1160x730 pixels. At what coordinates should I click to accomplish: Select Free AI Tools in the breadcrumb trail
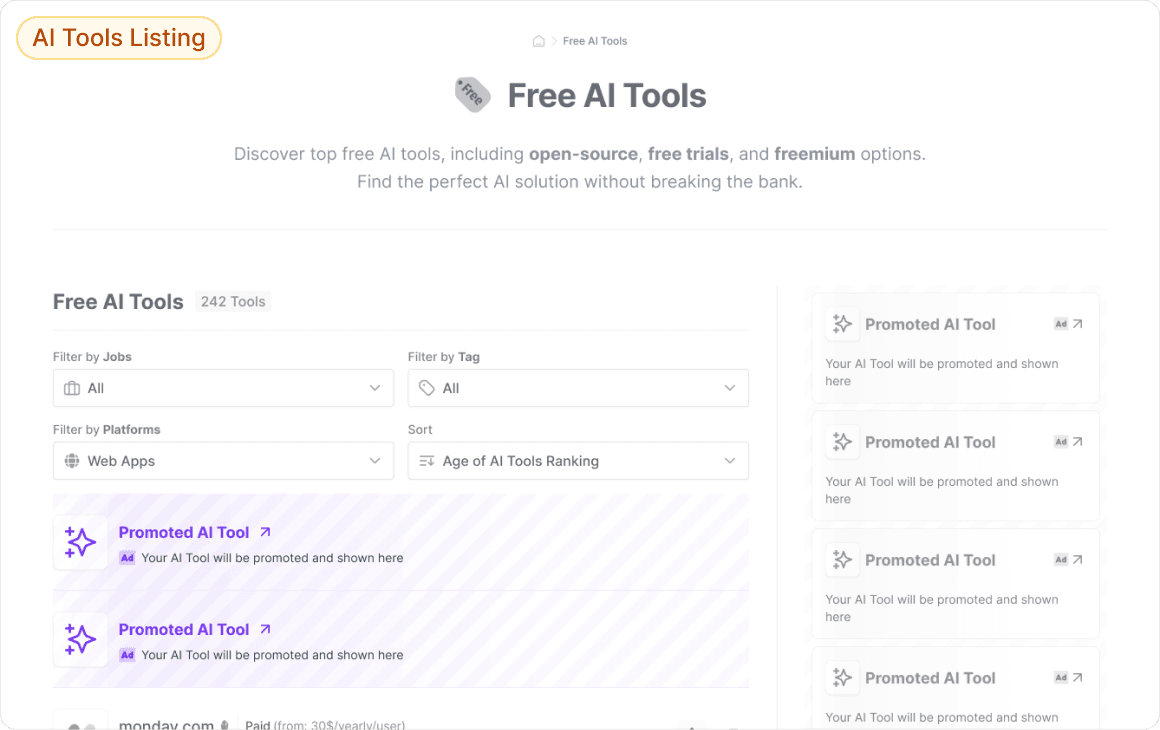(x=595, y=40)
